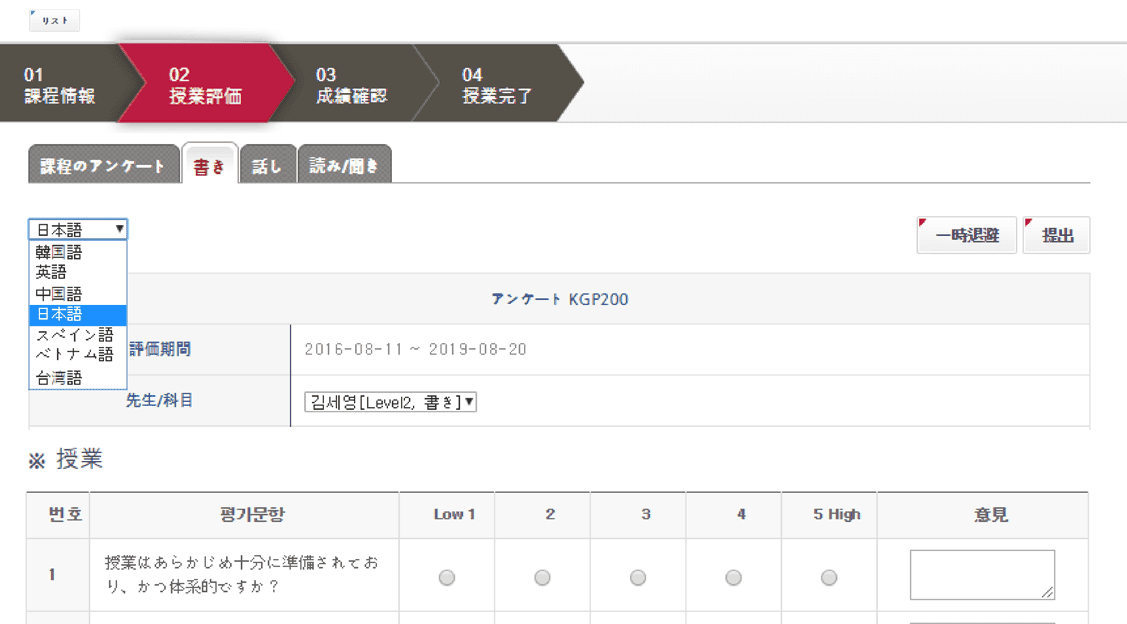The width and height of the screenshot is (1127, 624).
Task: Select rating Low 1 for question 1
Action: pyautogui.click(x=447, y=577)
